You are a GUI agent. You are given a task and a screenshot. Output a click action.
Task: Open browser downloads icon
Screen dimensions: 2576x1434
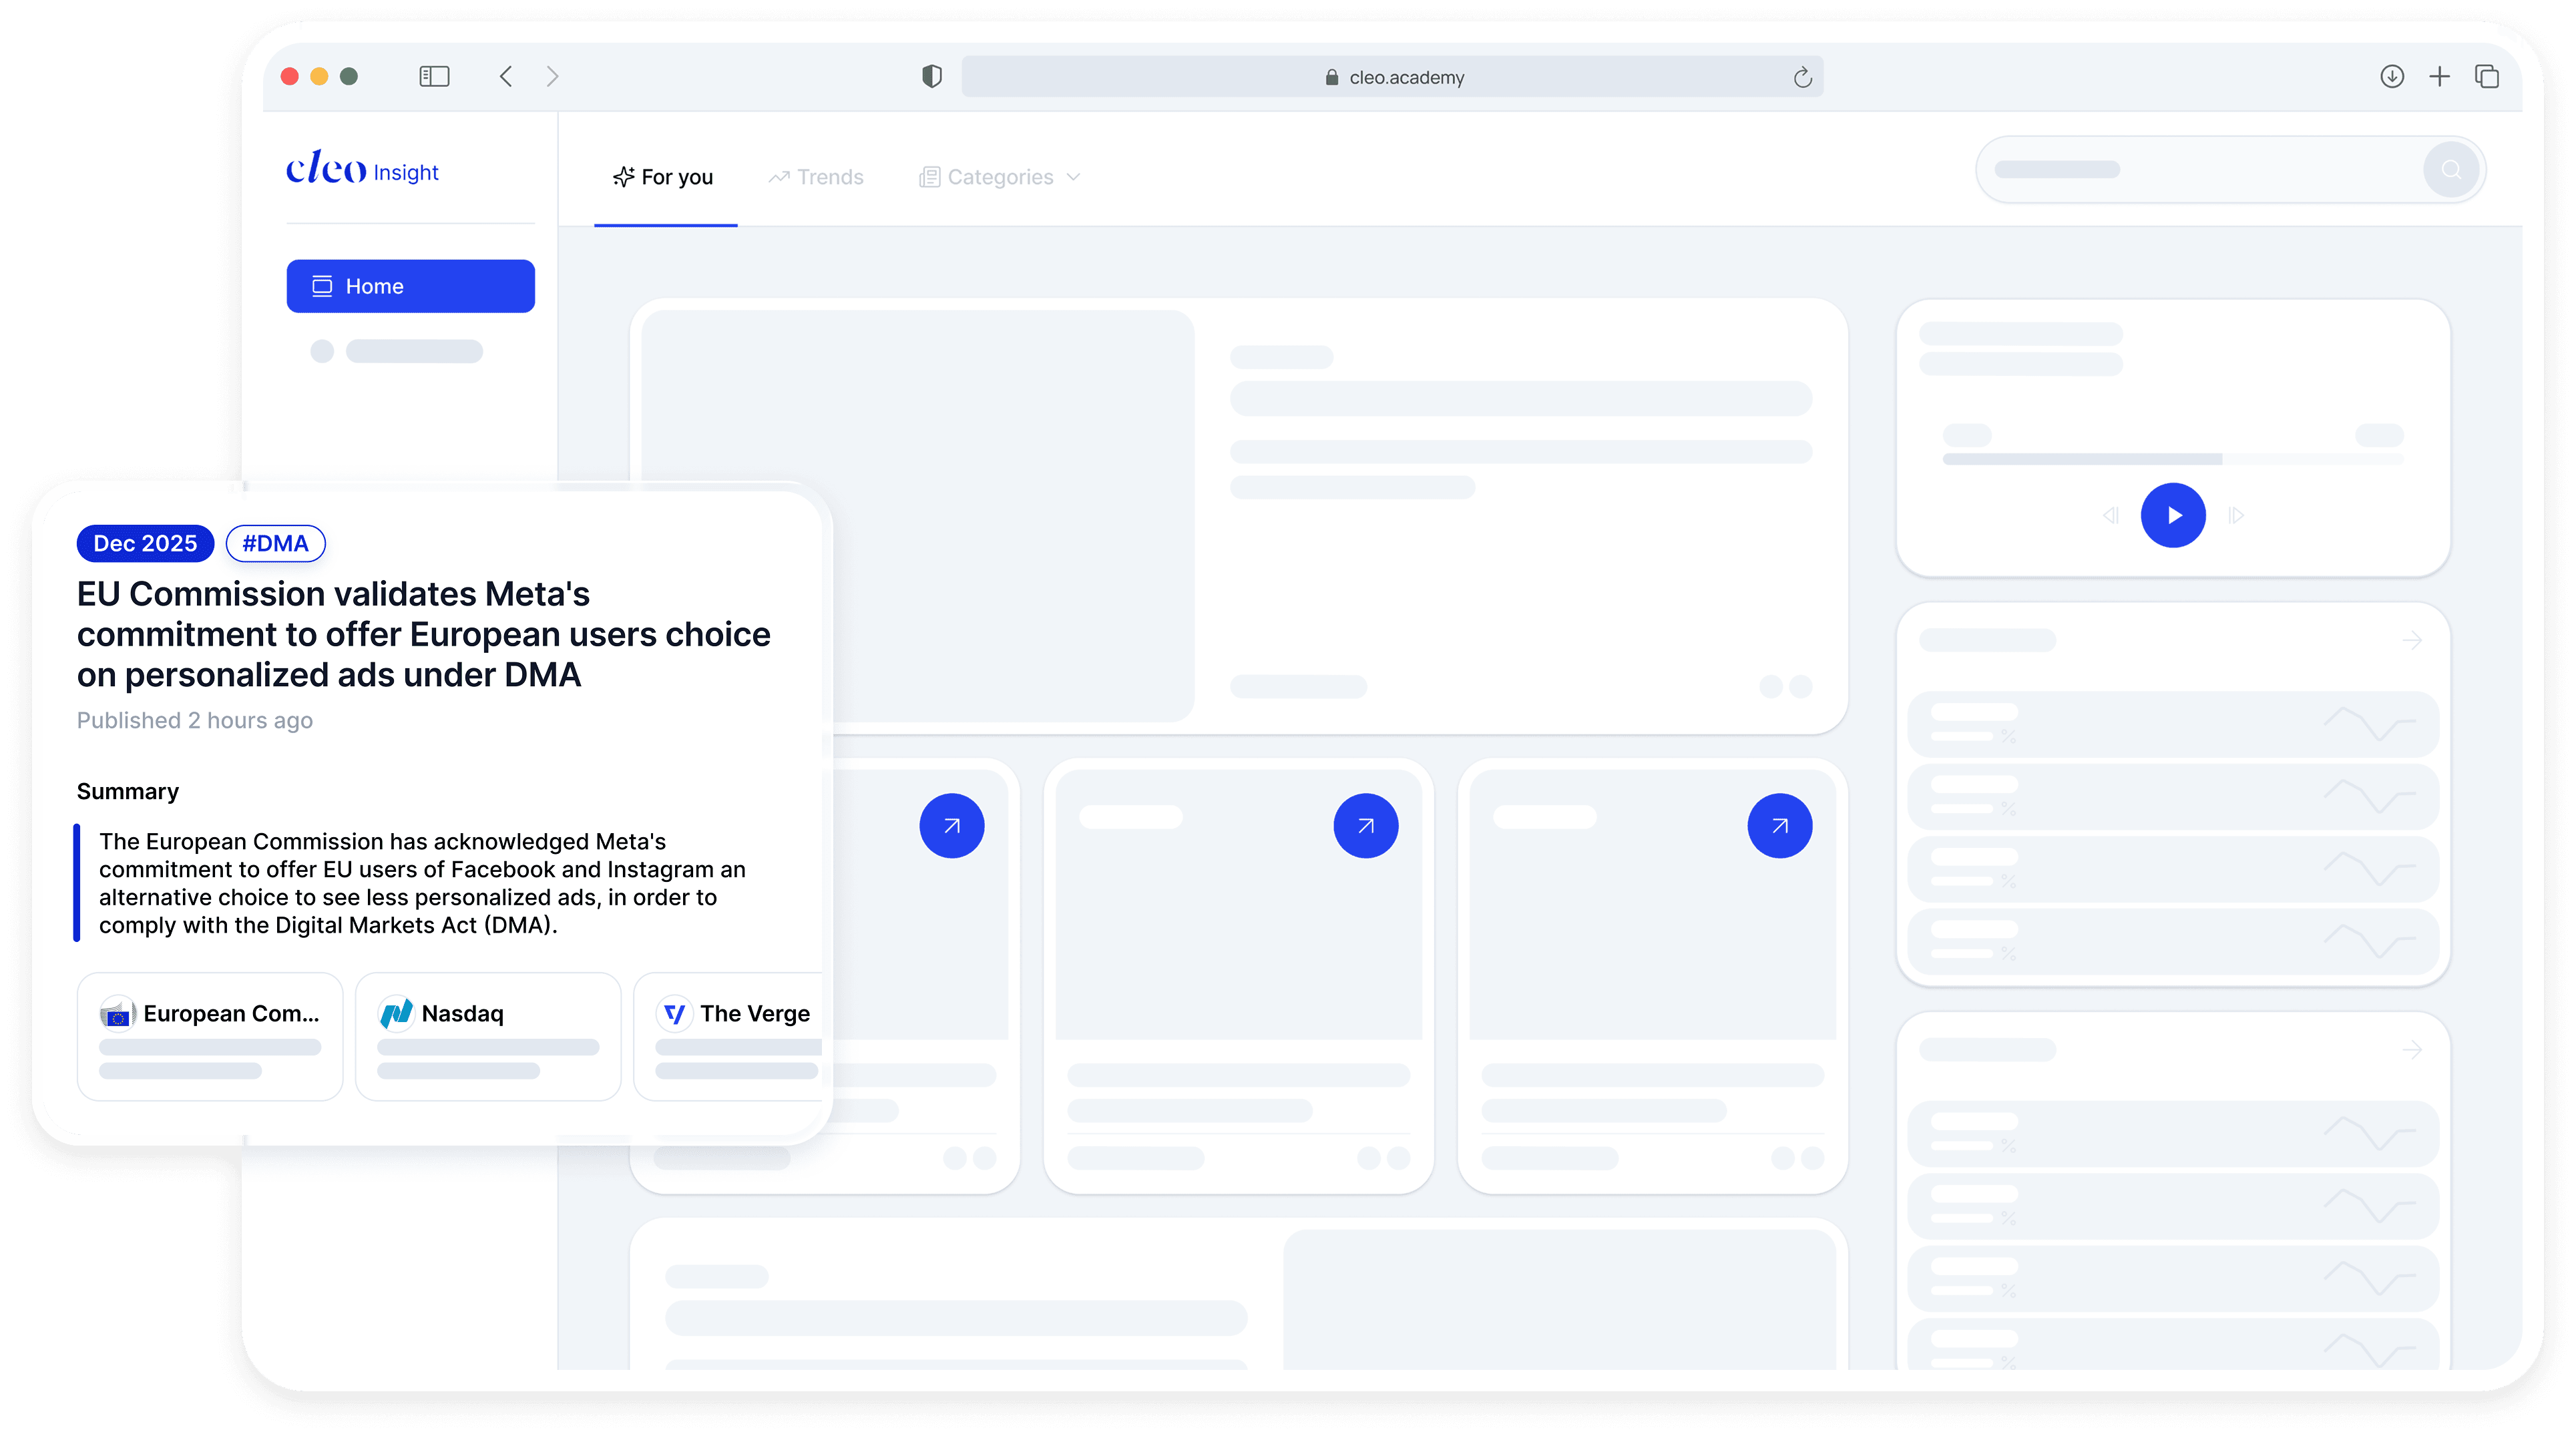[x=2392, y=77]
